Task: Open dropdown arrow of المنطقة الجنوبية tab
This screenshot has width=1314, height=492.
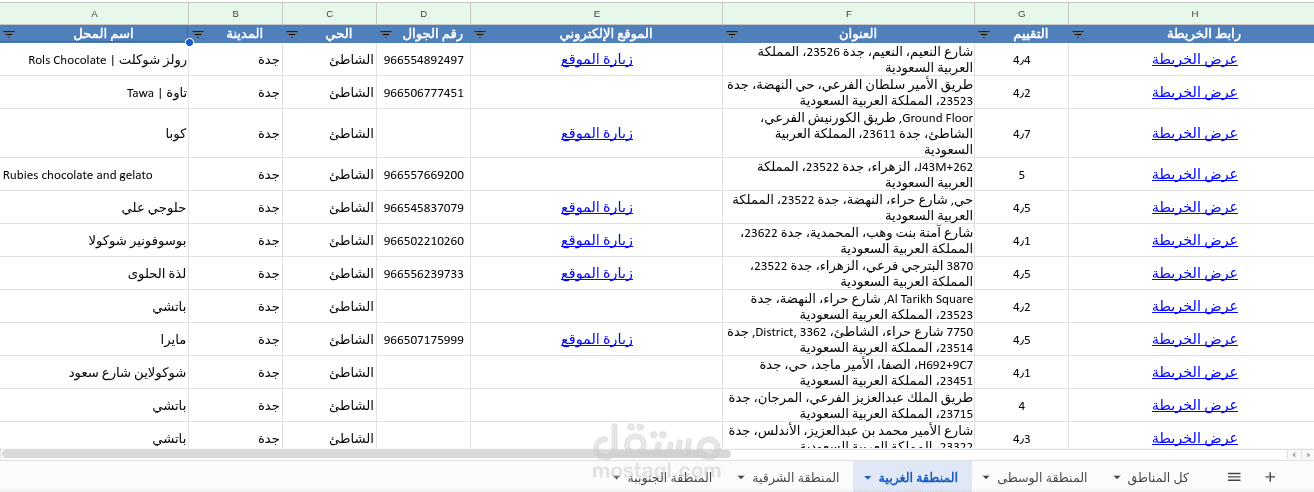Action: 616,478
